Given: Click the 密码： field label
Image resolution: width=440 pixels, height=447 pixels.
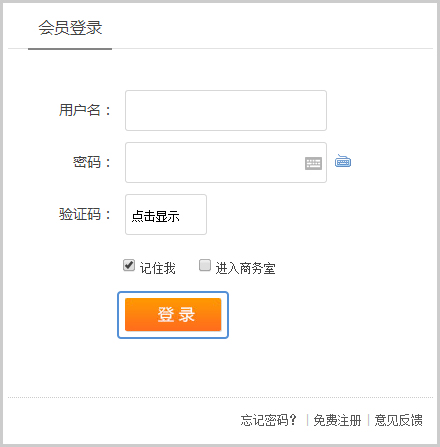Looking at the screenshot, I should 92,162.
